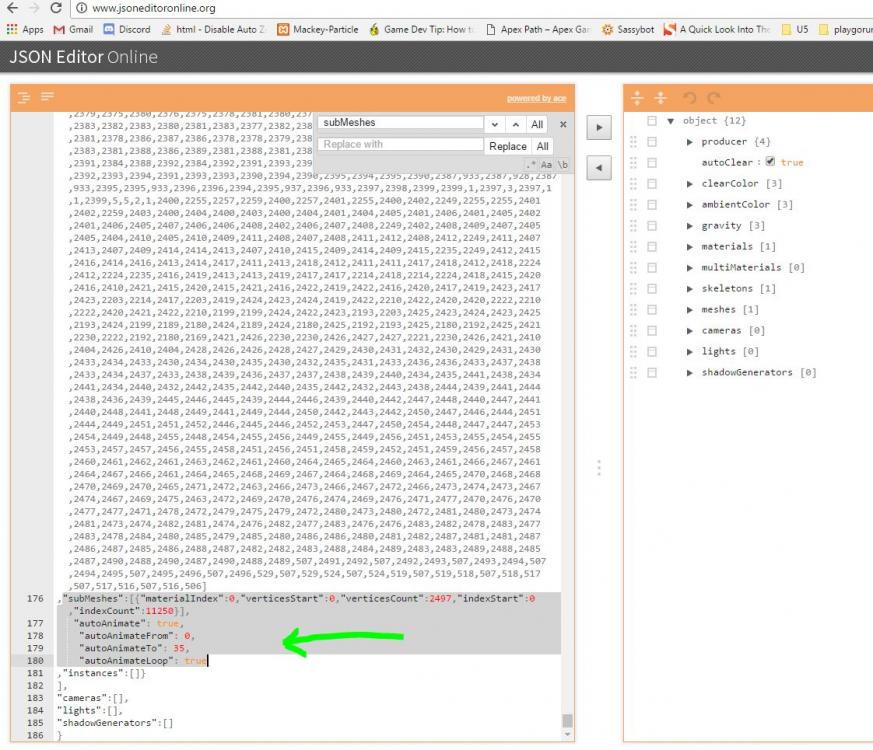This screenshot has width=873, height=750.
Task: Click the undo icon in tree editor
Action: tap(690, 98)
